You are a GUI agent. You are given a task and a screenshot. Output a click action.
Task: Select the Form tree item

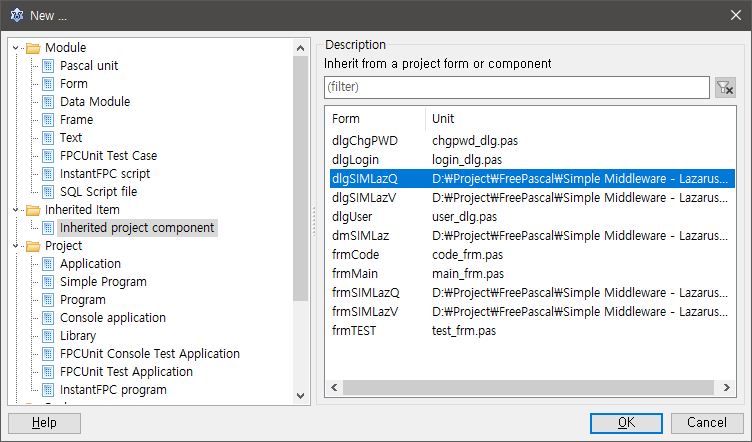click(74, 84)
